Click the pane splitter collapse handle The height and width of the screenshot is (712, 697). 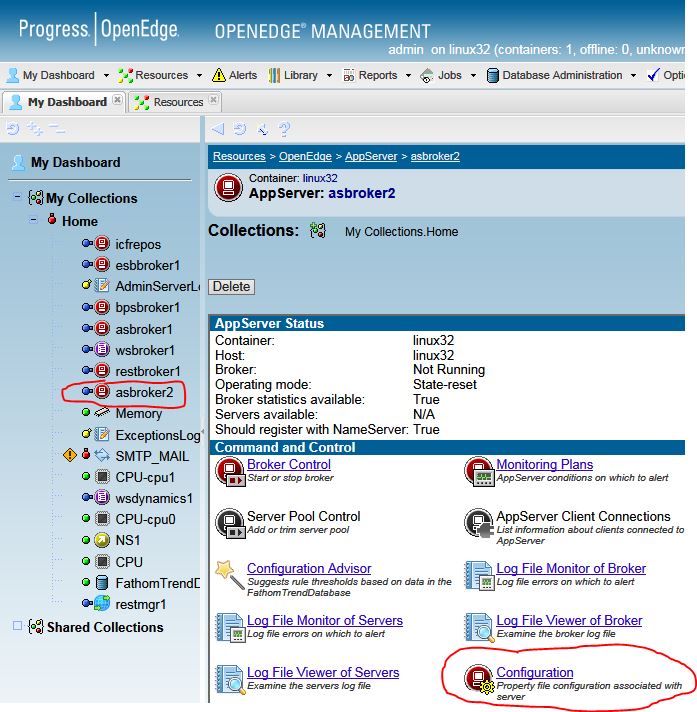[203, 430]
